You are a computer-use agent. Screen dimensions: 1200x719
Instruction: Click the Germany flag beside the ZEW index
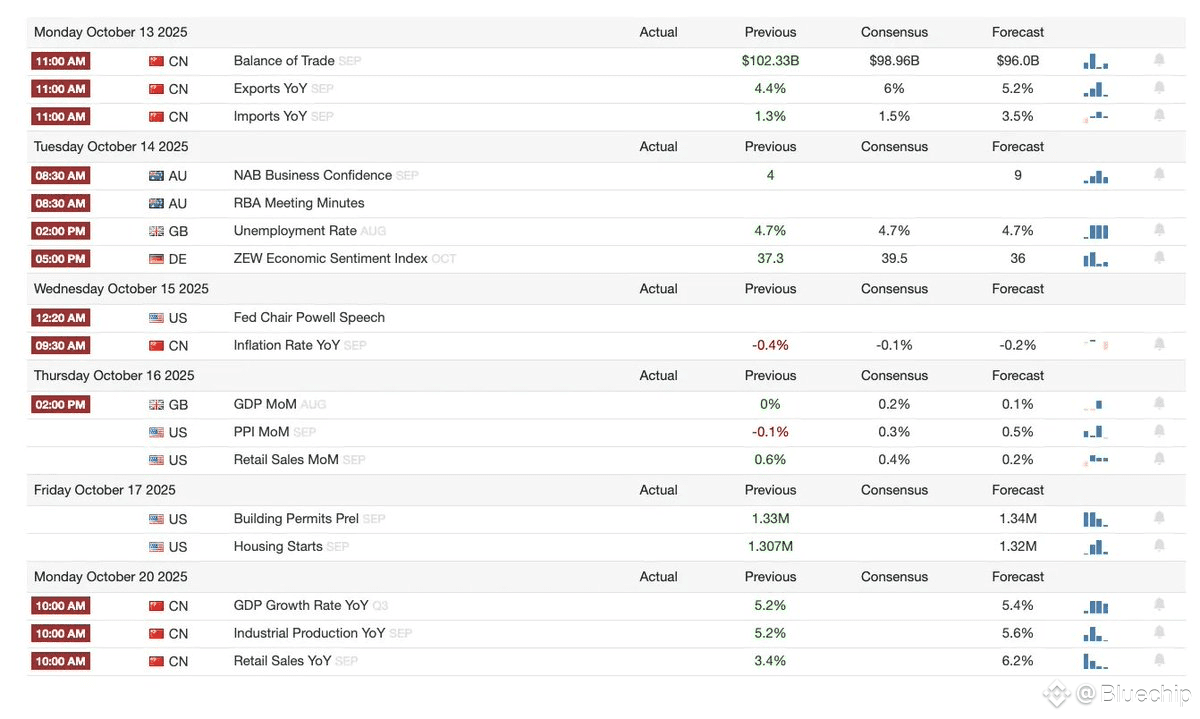pos(156,259)
